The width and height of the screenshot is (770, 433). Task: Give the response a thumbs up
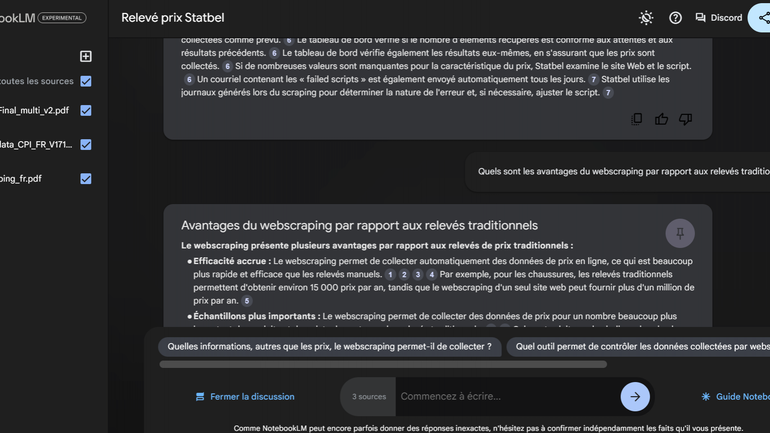tap(661, 119)
